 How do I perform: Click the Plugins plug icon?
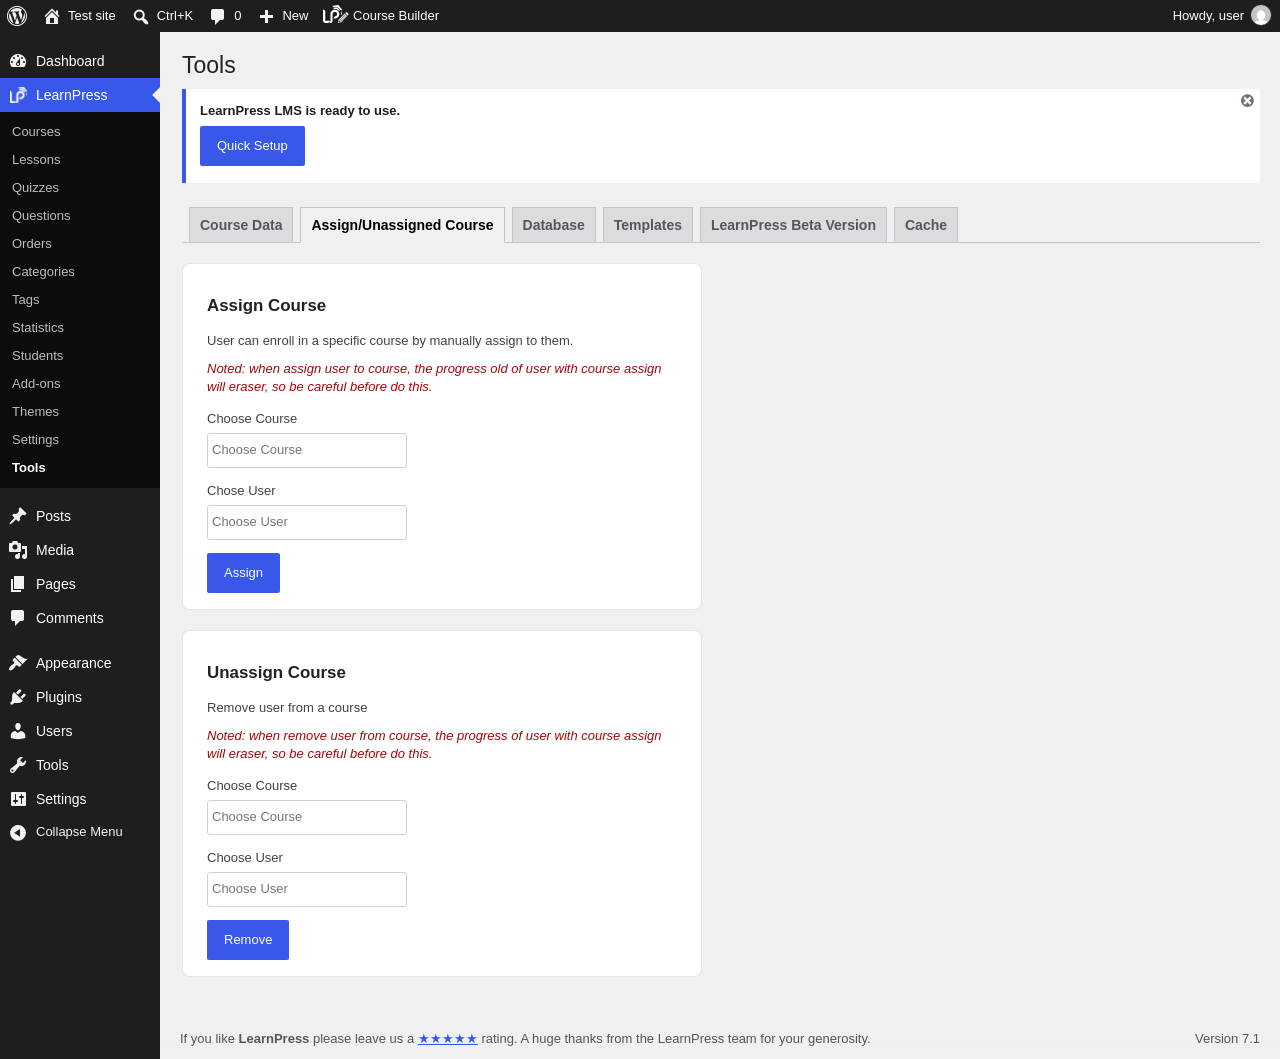point(18,697)
